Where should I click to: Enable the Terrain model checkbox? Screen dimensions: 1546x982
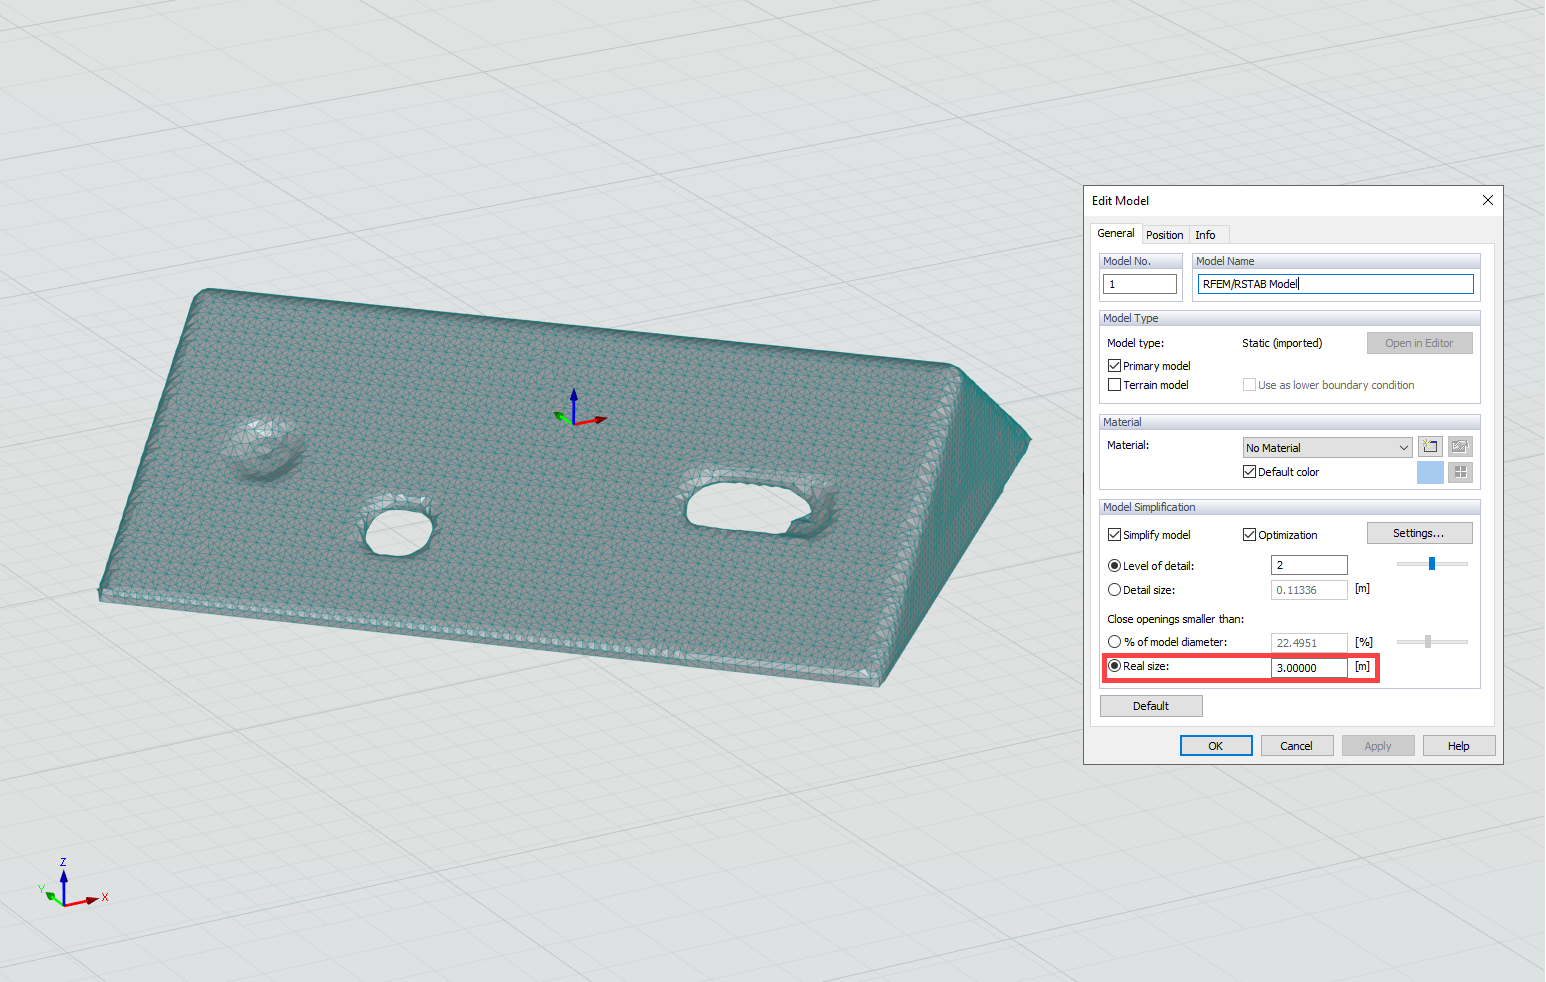click(1114, 385)
